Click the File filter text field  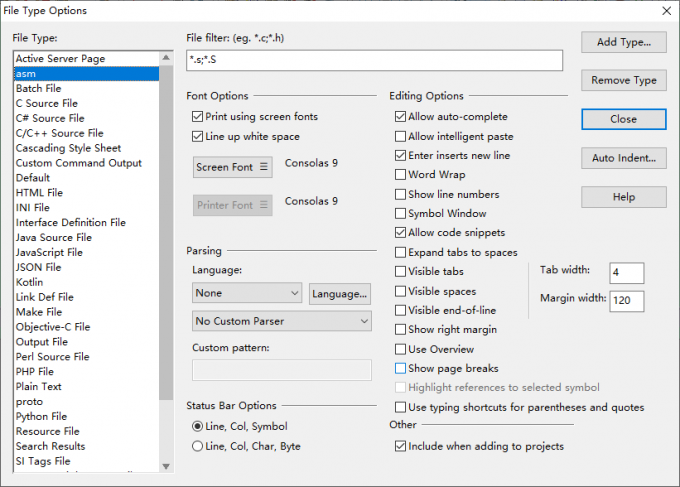point(375,60)
